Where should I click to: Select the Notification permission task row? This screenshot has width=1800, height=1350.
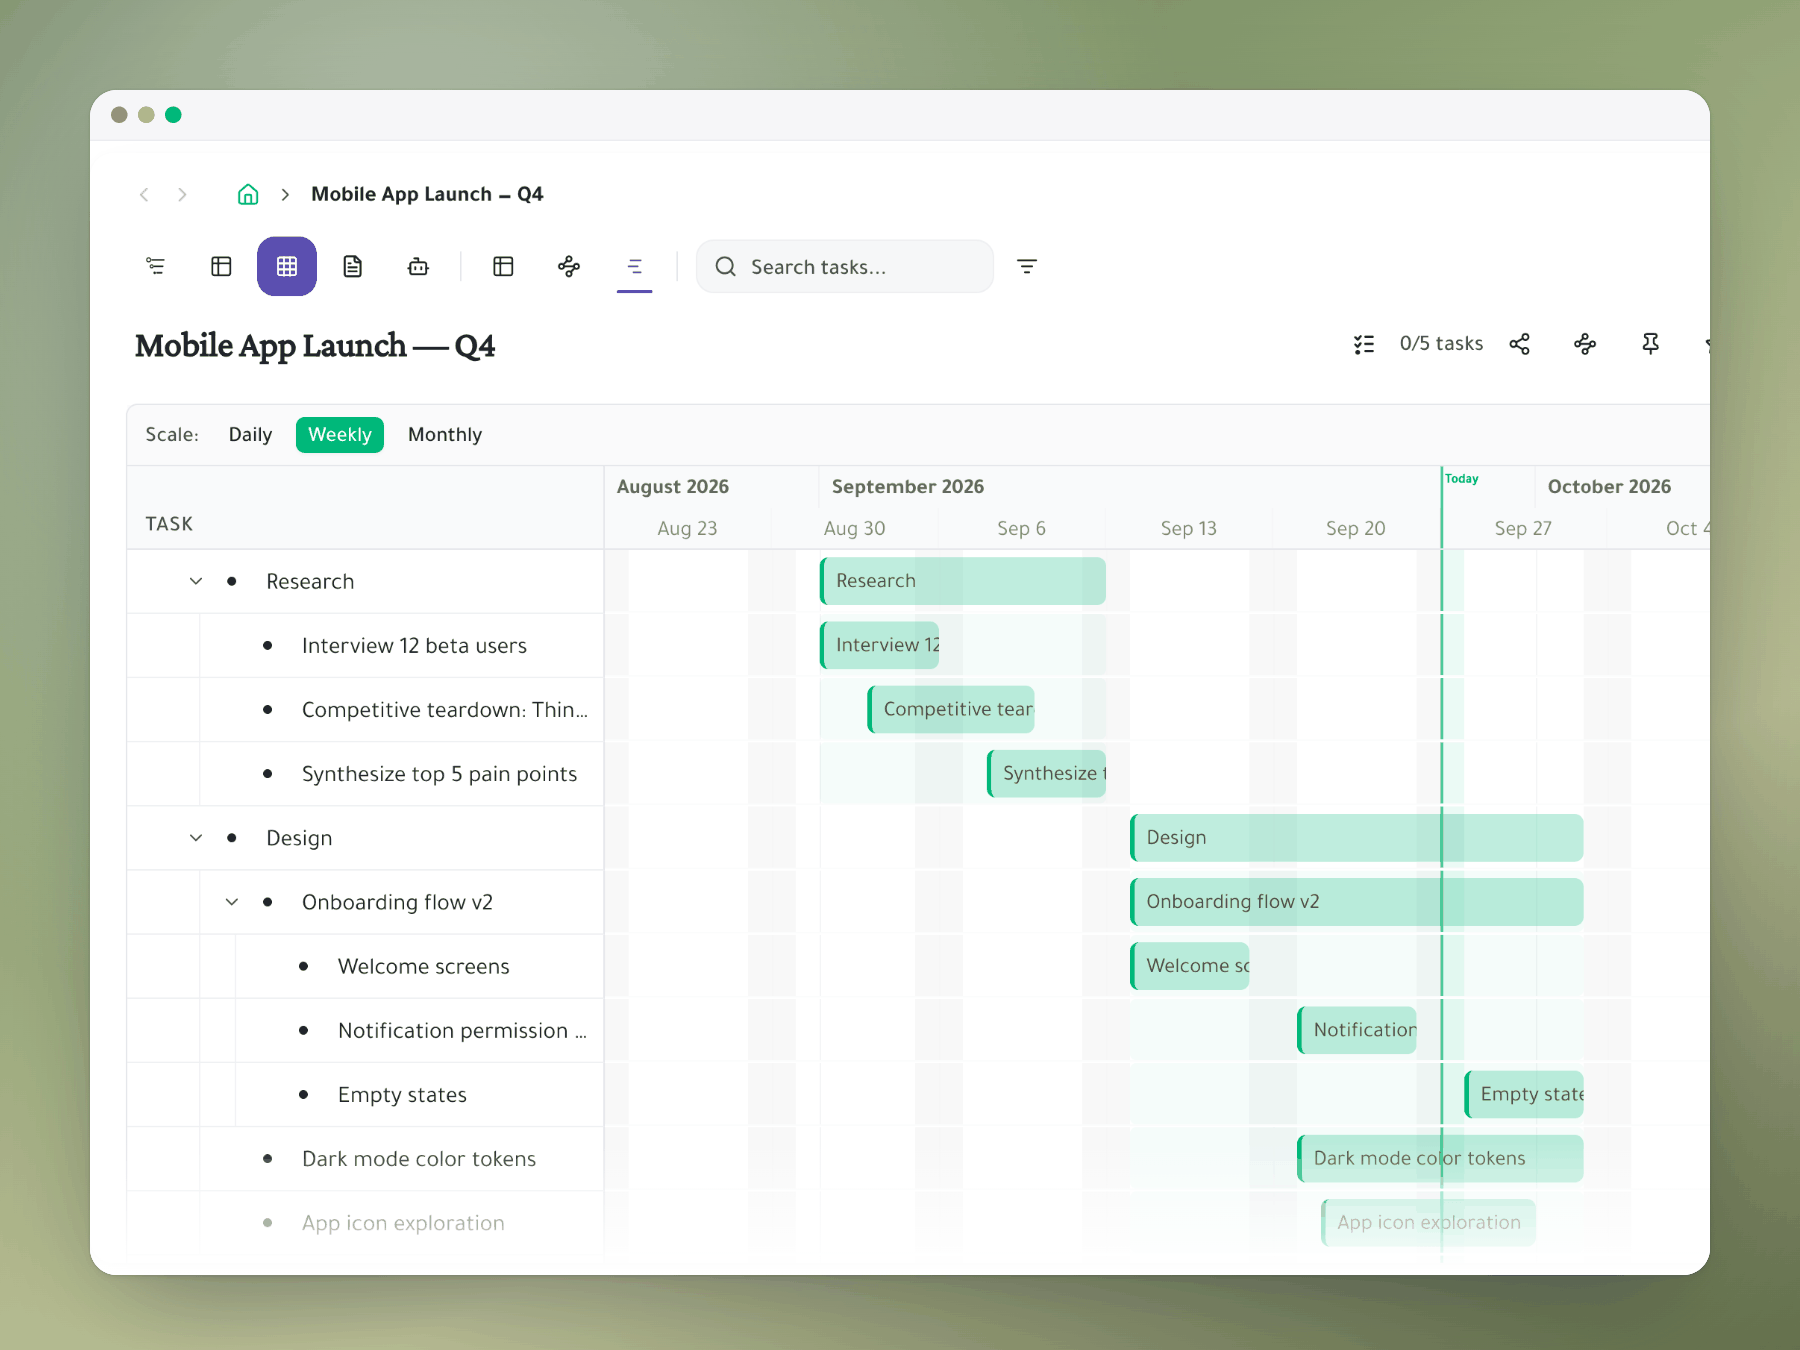click(x=366, y=1031)
